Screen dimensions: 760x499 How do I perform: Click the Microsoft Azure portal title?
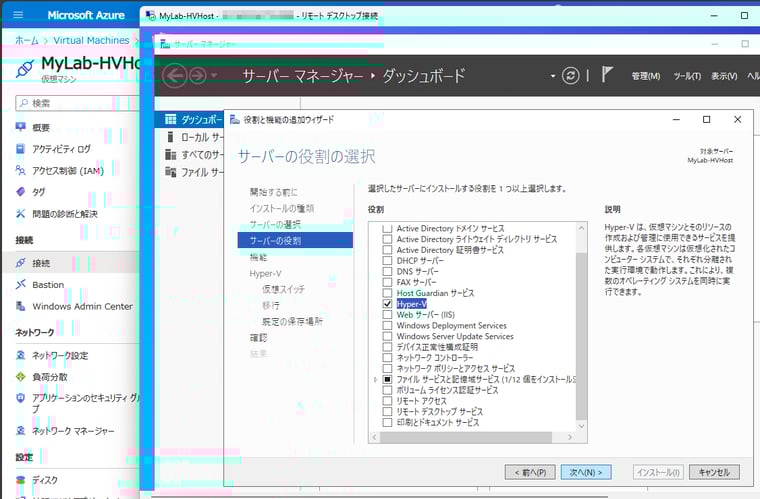point(86,15)
